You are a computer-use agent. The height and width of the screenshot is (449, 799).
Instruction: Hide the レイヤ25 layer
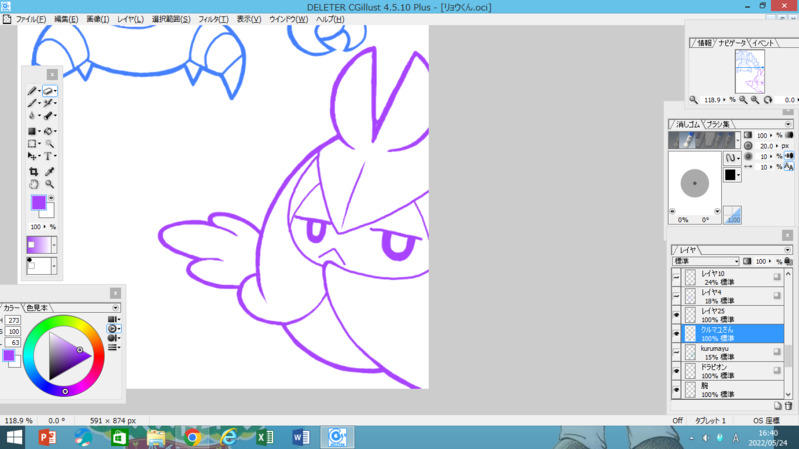coord(676,315)
